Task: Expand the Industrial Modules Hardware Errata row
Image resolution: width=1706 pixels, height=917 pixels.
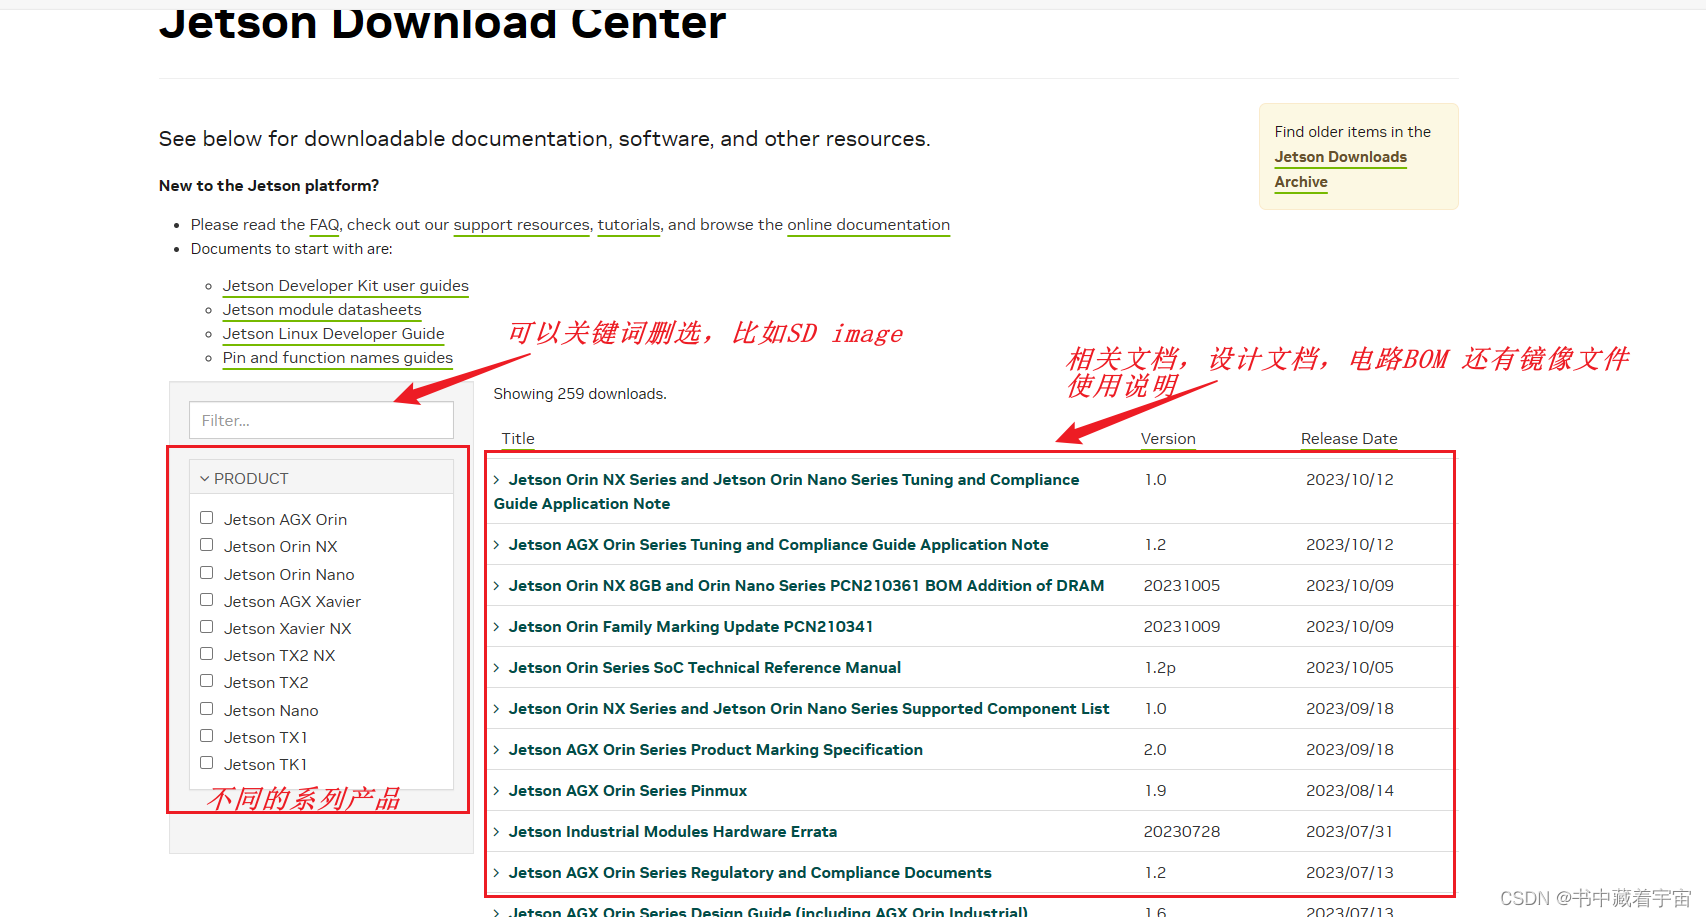Action: pyautogui.click(x=497, y=832)
